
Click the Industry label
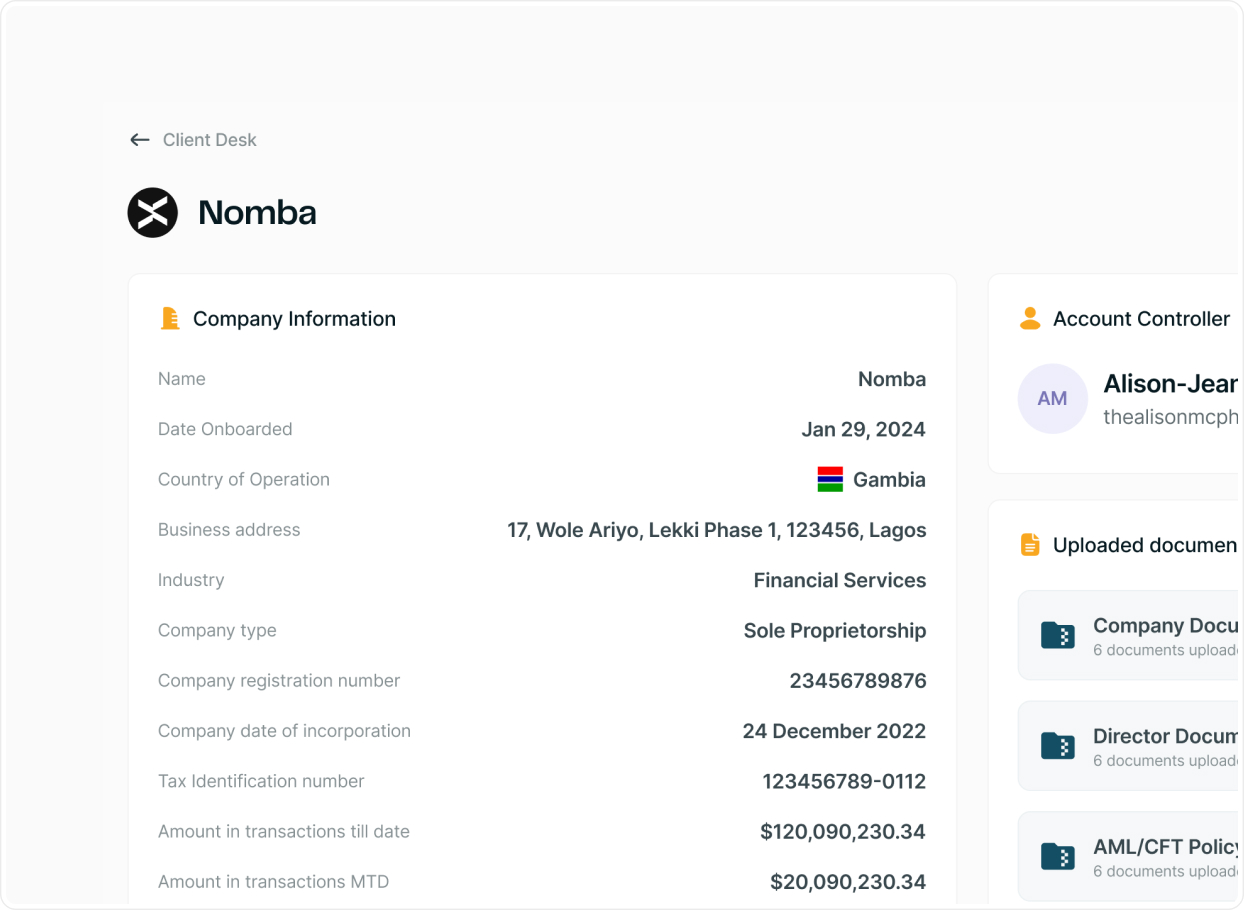tap(191, 580)
